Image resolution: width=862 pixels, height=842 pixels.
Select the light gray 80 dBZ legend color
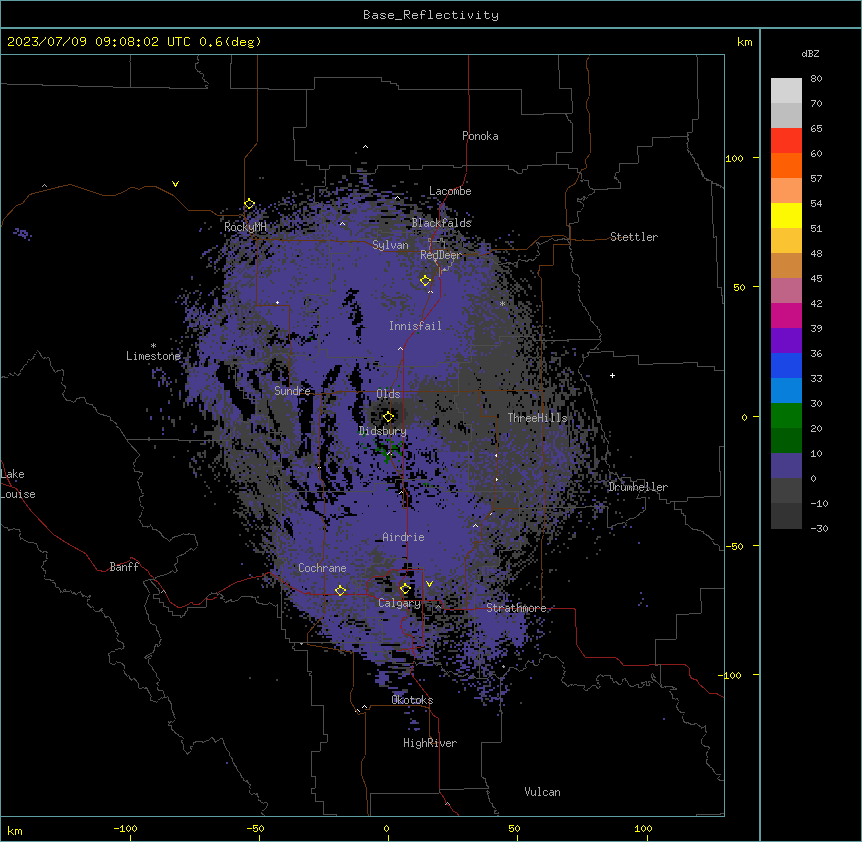tap(786, 90)
